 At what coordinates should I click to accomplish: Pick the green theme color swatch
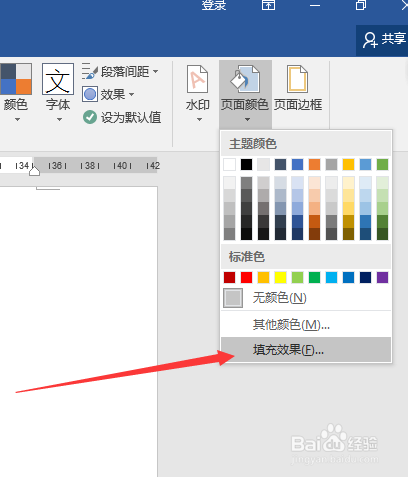click(382, 164)
